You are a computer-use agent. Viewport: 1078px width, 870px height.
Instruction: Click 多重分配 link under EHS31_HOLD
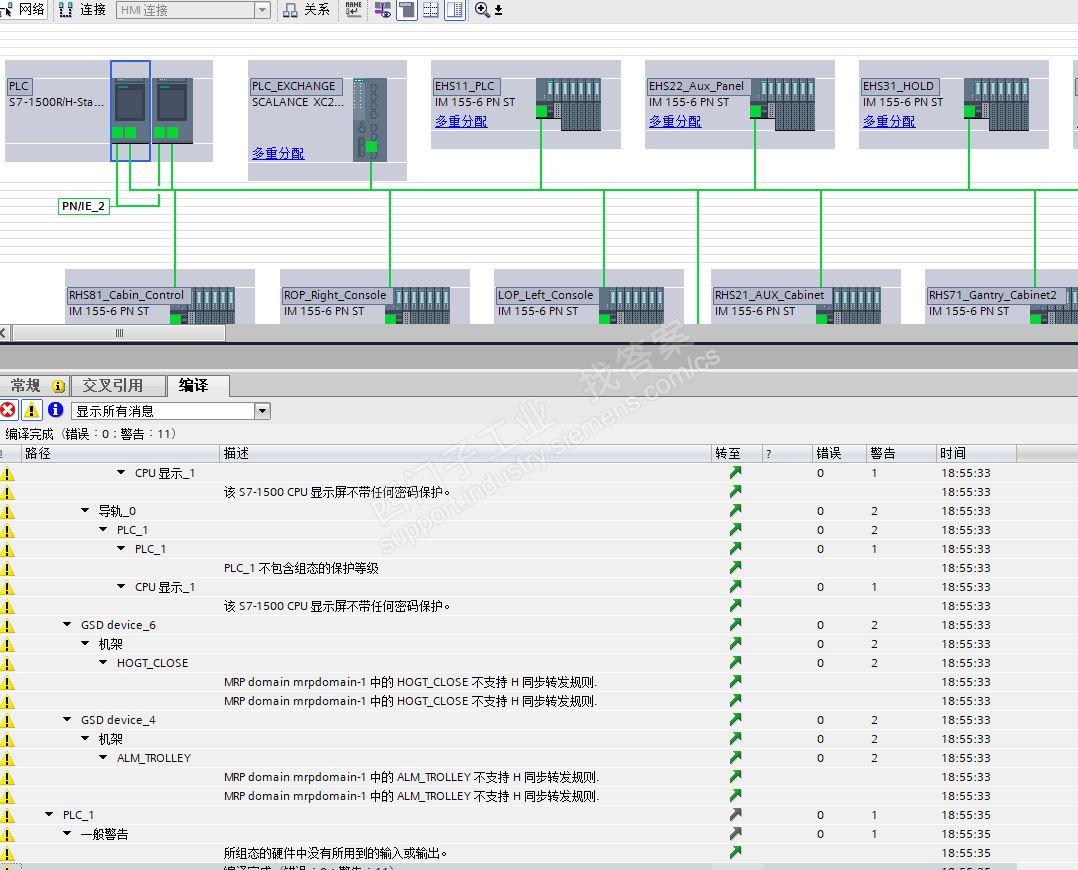[x=888, y=121]
